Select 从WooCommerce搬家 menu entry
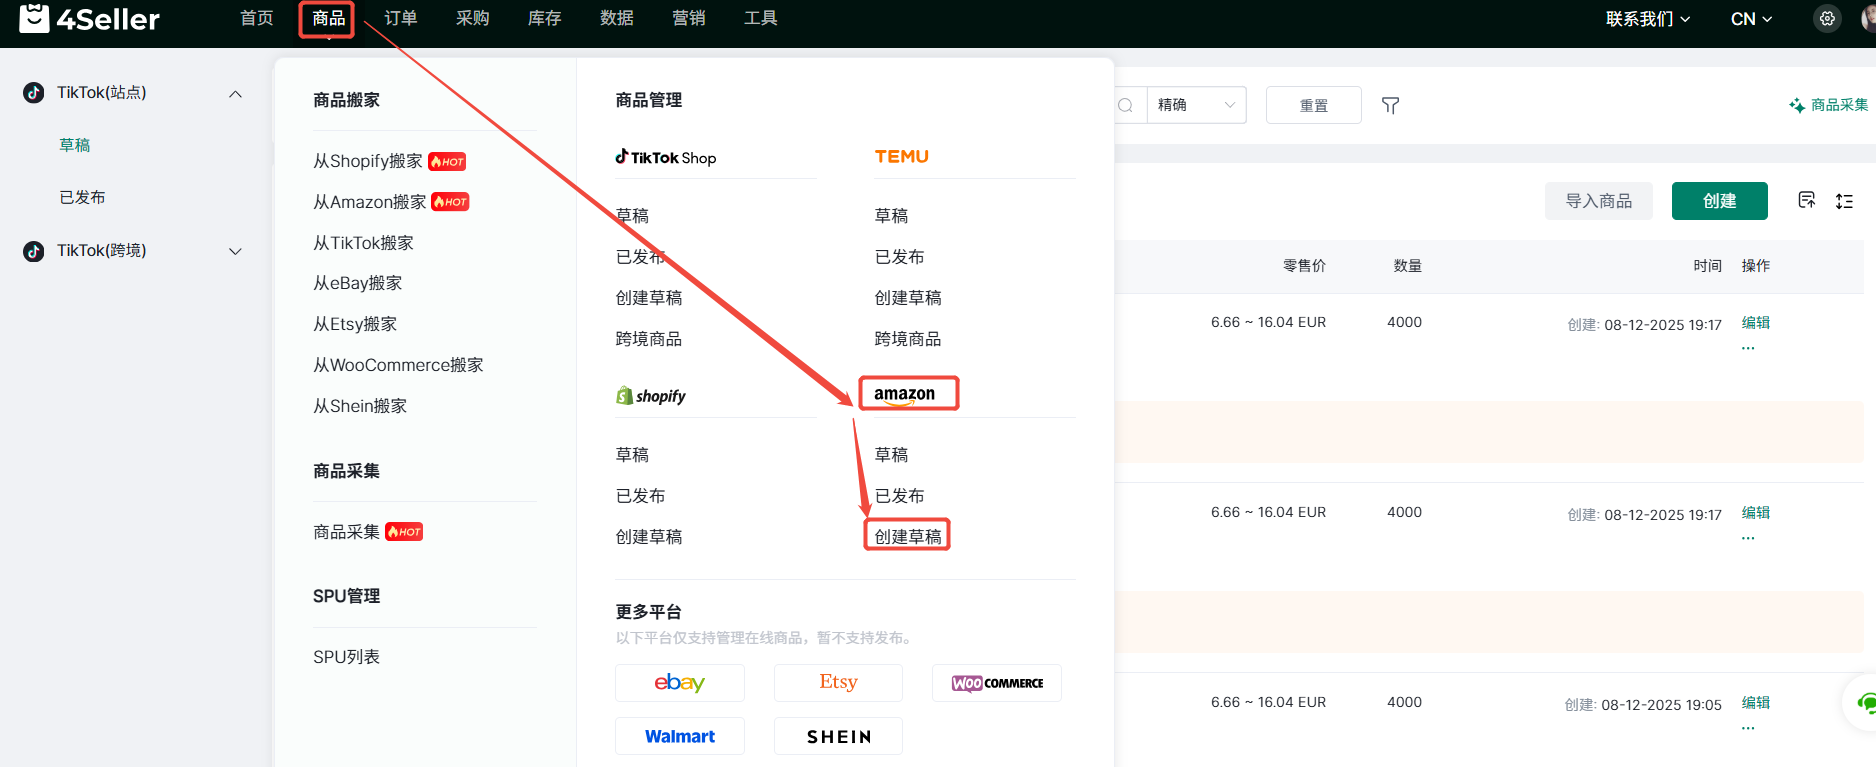This screenshot has width=1876, height=767. pyautogui.click(x=398, y=365)
